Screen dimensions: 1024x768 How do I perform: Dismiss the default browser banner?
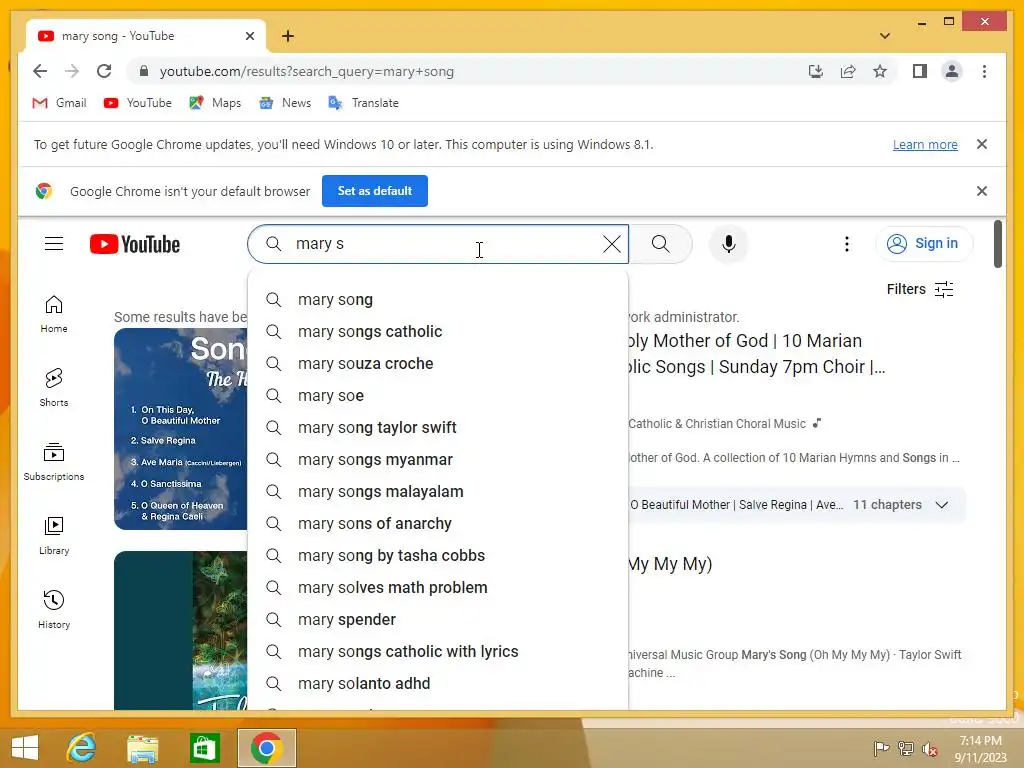[x=982, y=191]
